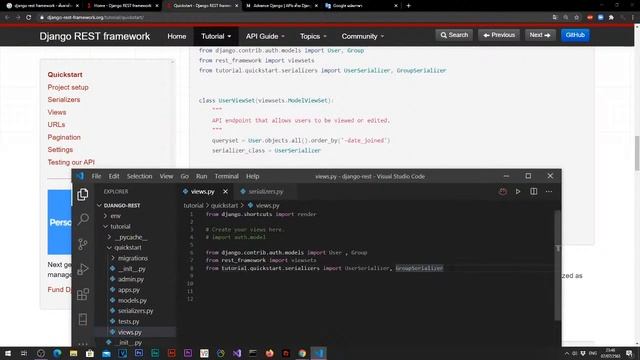Open File Explorer from taskbar
Image resolution: width=640 pixels, height=360 pixels.
[73, 353]
